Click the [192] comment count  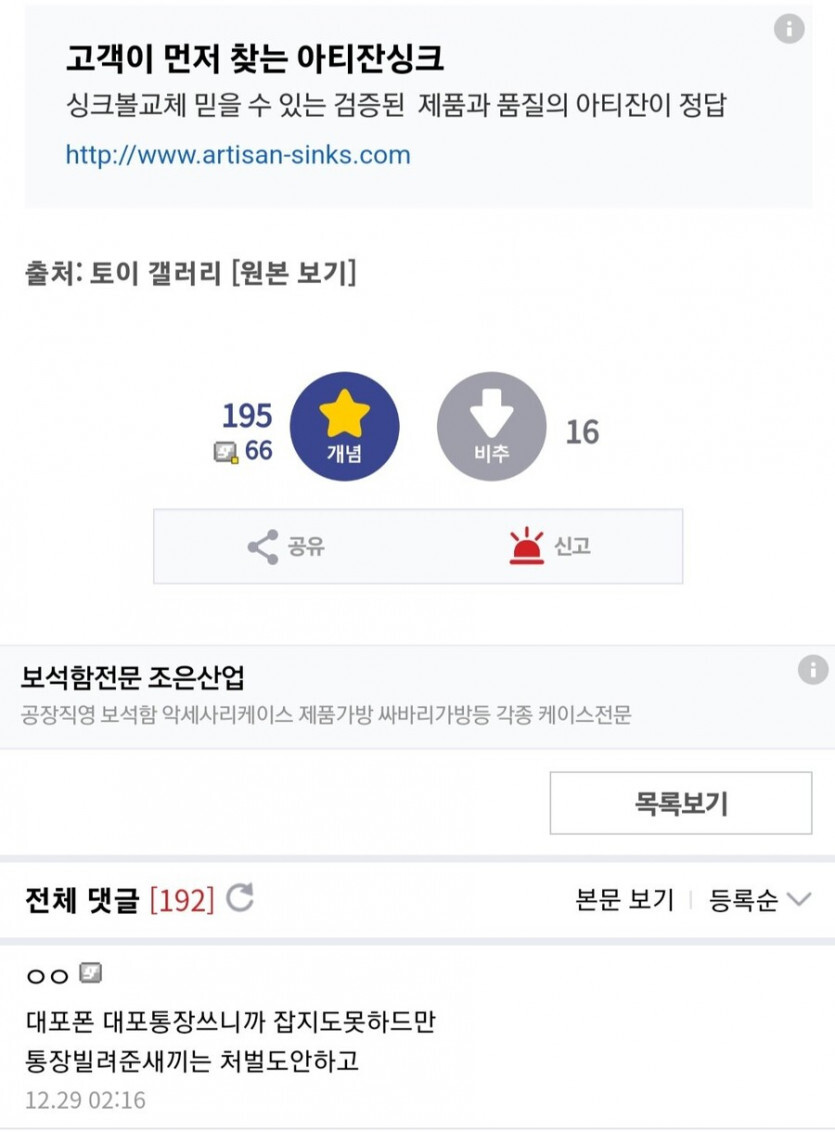[x=182, y=899]
